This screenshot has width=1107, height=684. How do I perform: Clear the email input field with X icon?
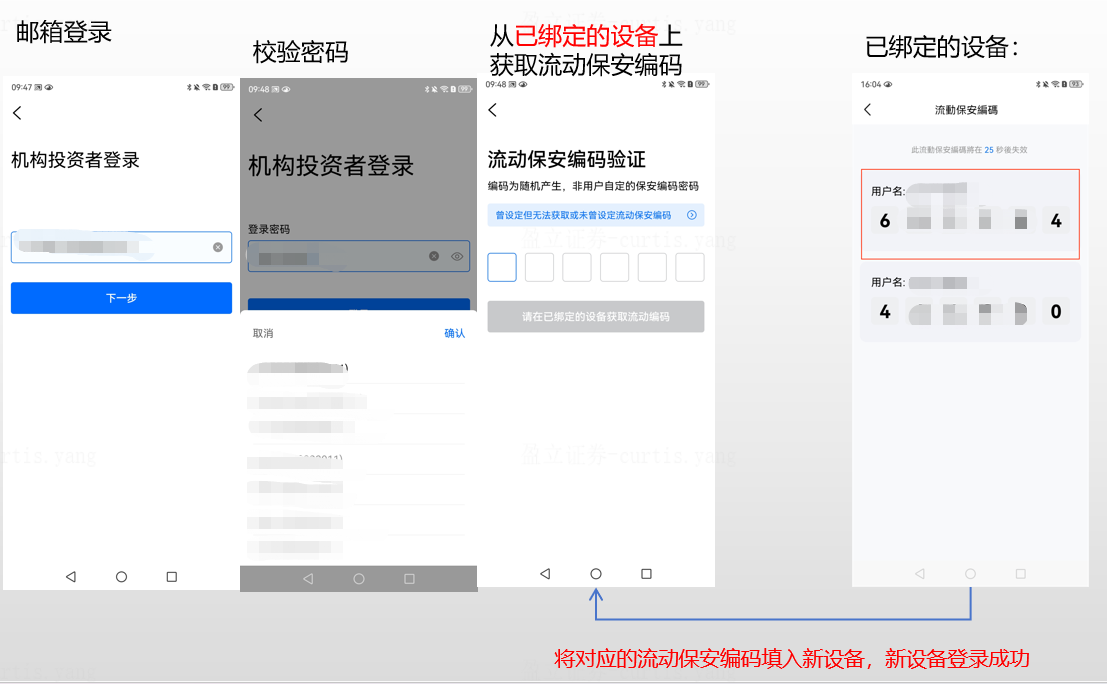point(218,247)
